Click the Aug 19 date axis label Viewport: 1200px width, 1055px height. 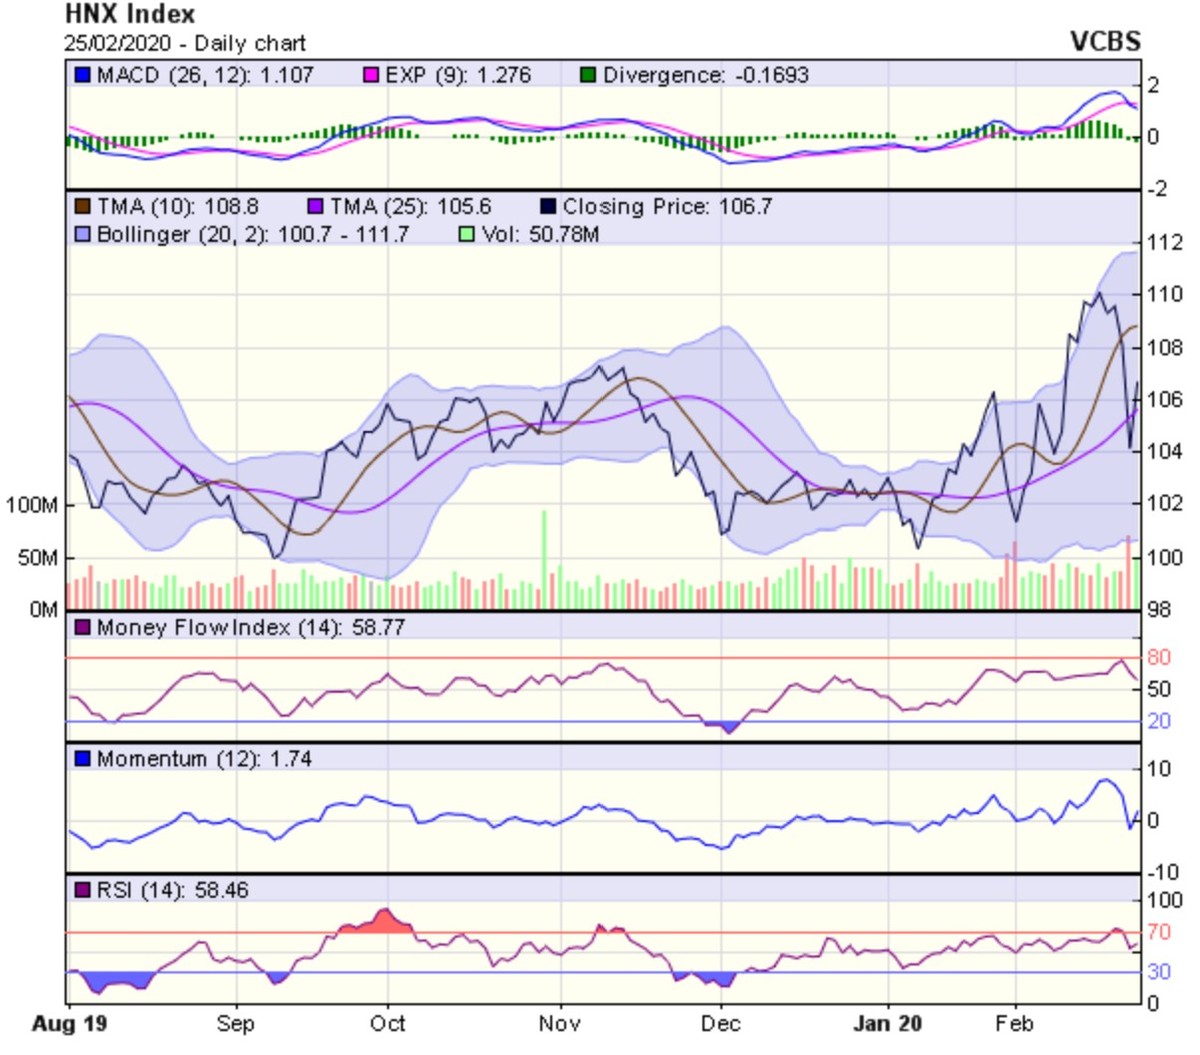coord(69,1024)
